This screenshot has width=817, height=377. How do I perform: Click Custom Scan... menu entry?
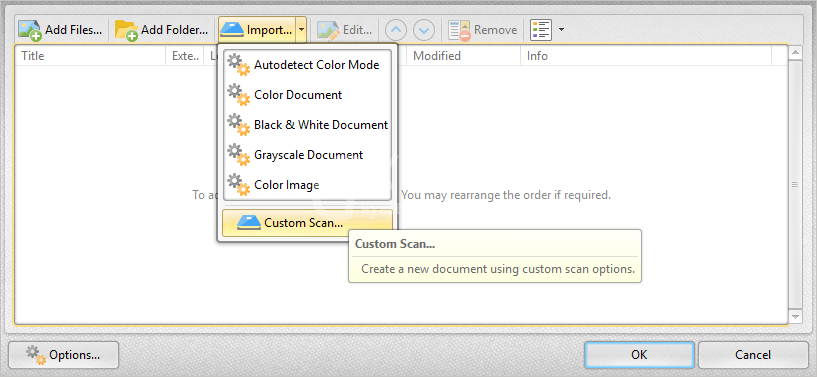[307, 223]
